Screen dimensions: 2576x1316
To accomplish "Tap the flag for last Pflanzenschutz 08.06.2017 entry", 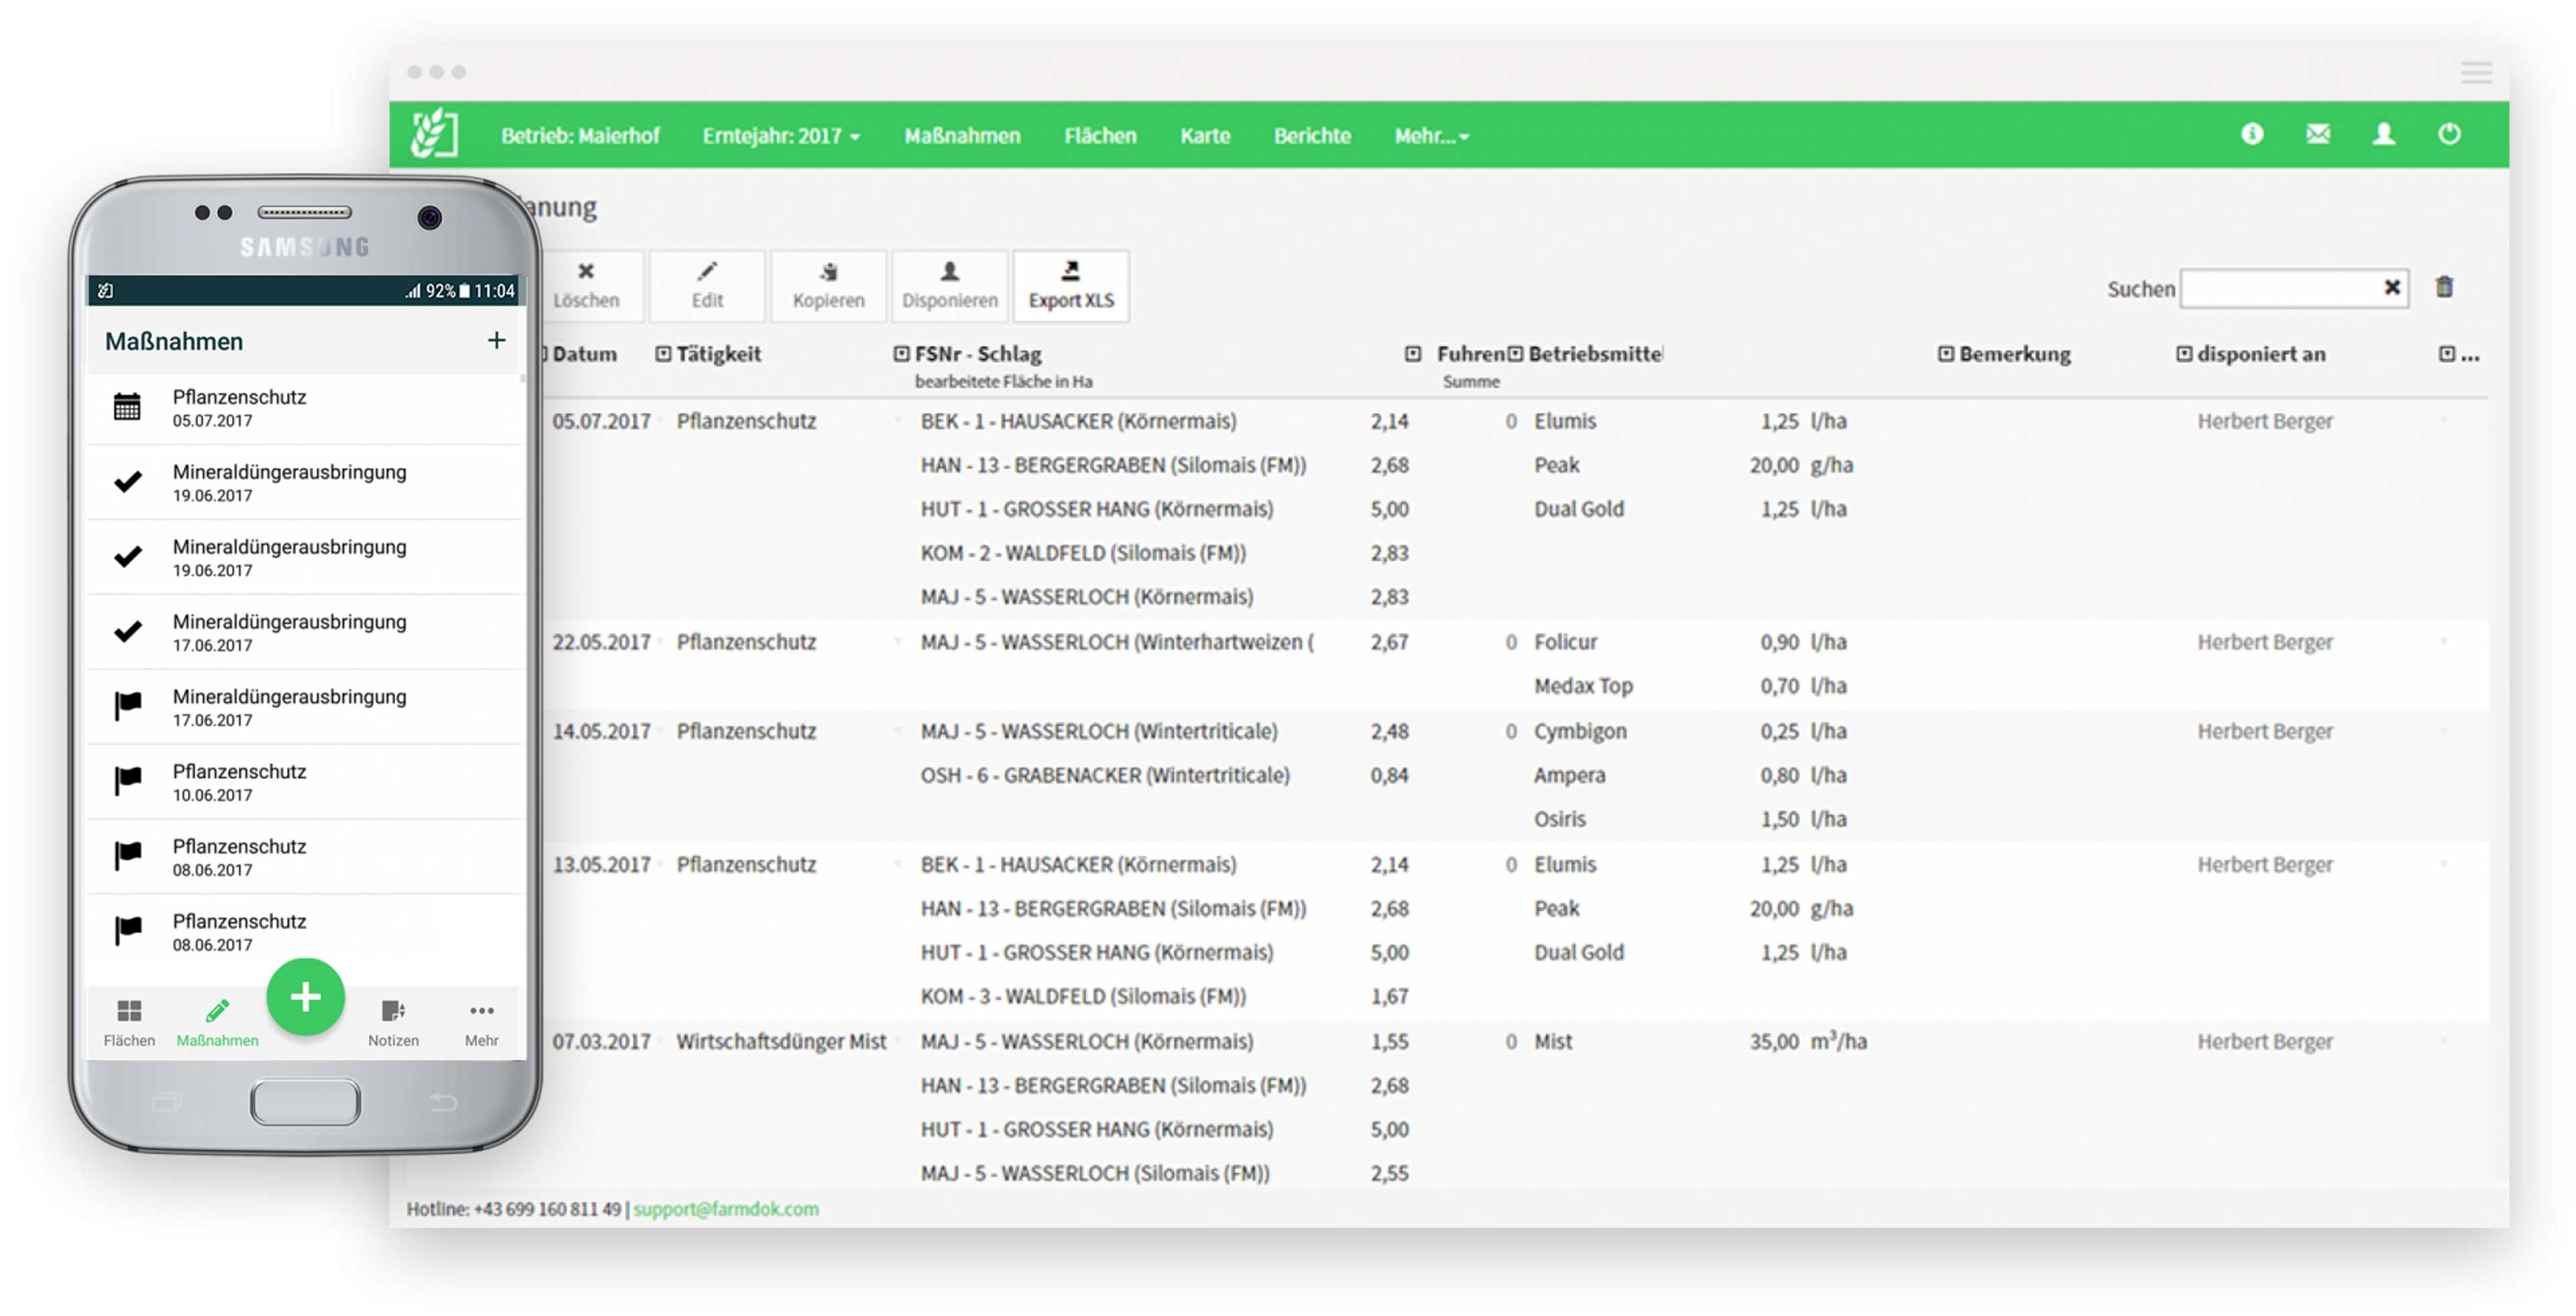I will click(127, 931).
